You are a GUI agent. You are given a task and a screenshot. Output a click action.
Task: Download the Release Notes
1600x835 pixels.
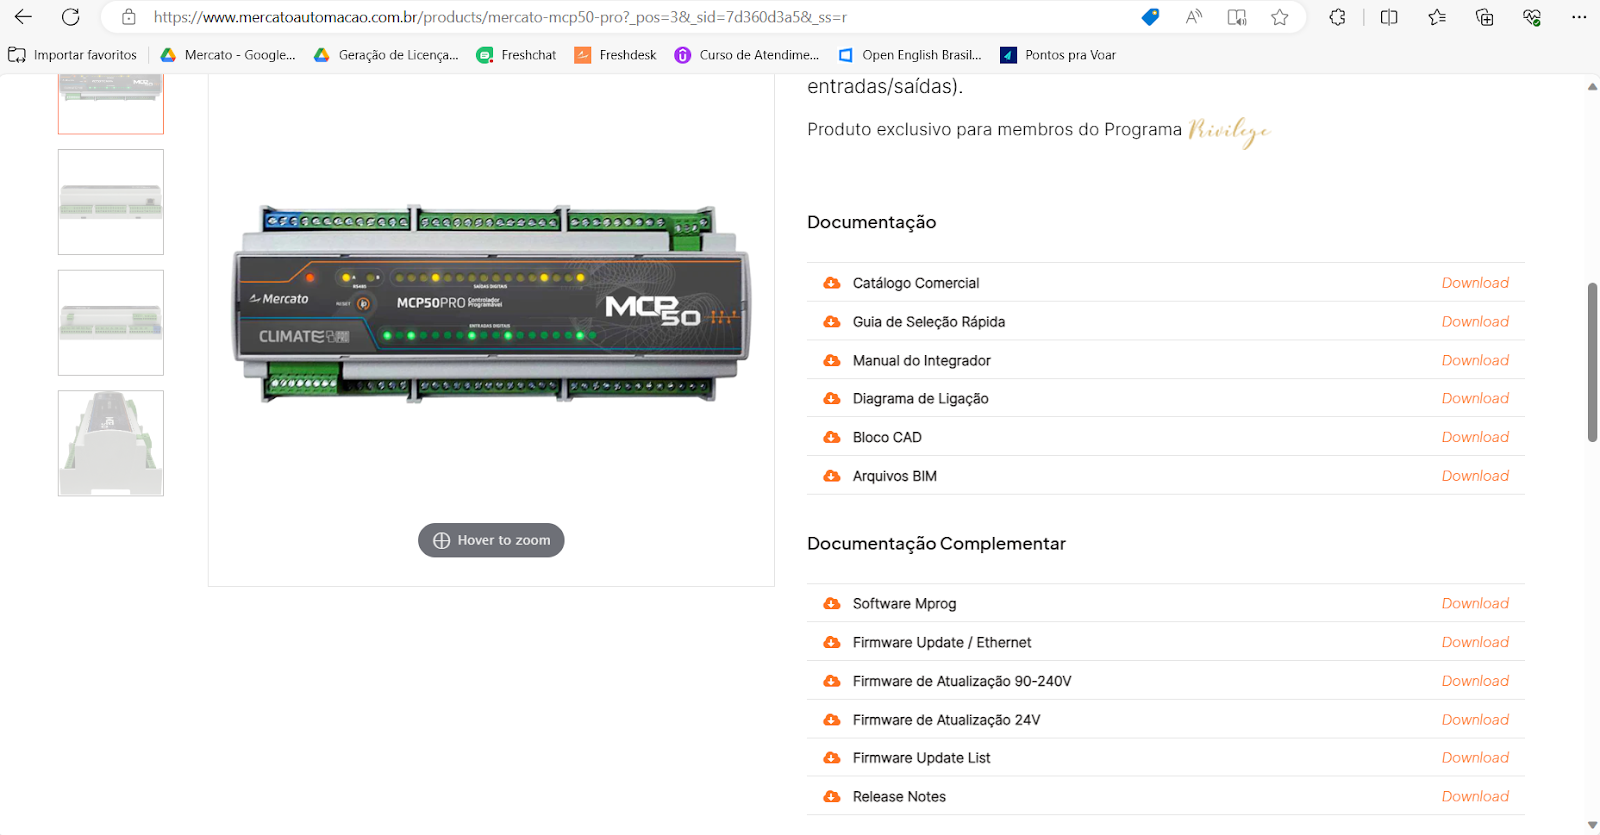coord(1475,796)
